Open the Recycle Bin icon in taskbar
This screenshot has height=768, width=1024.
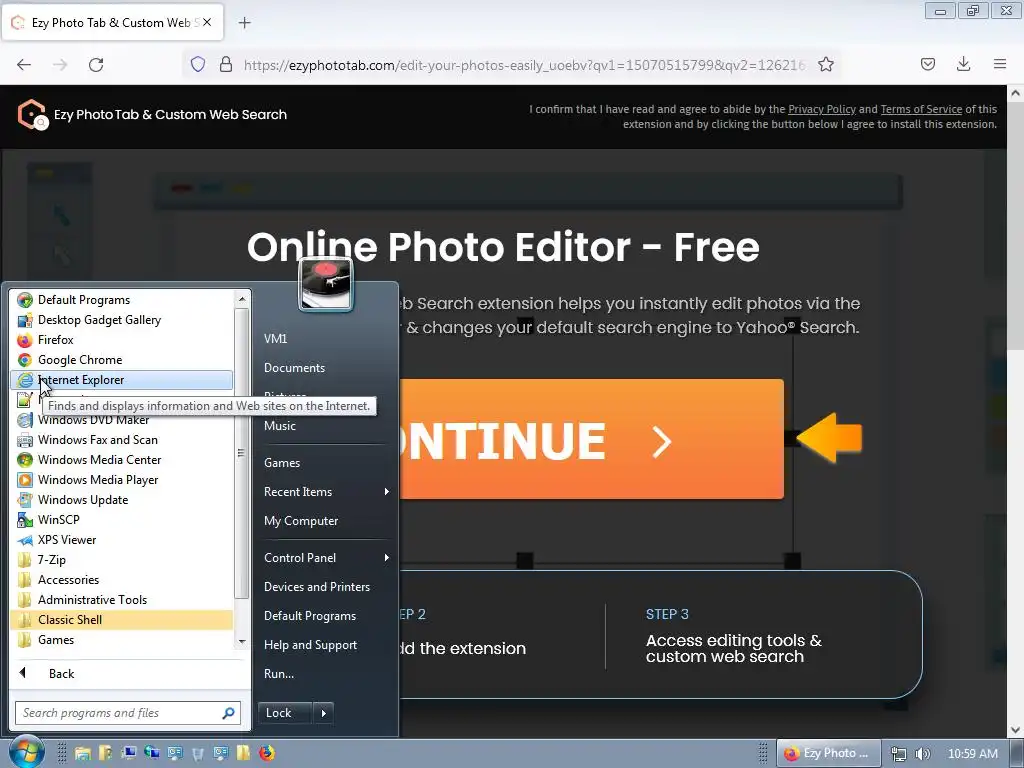click(x=198, y=754)
